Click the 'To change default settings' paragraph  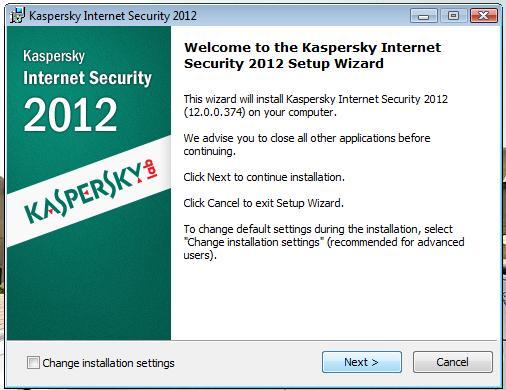click(324, 242)
